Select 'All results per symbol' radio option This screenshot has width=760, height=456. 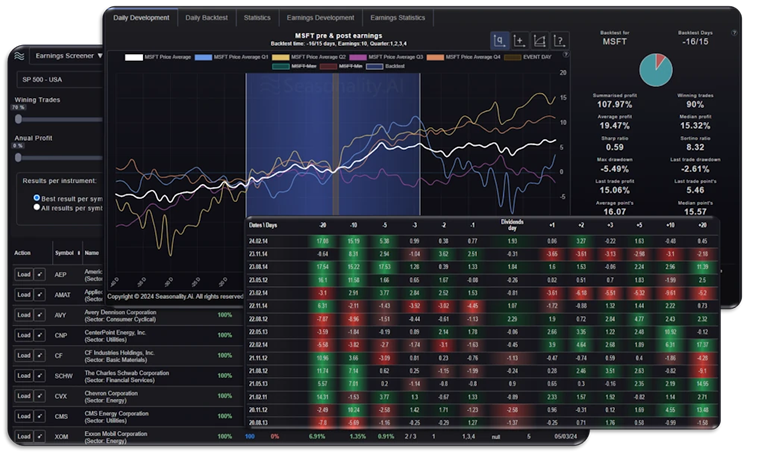tap(37, 209)
